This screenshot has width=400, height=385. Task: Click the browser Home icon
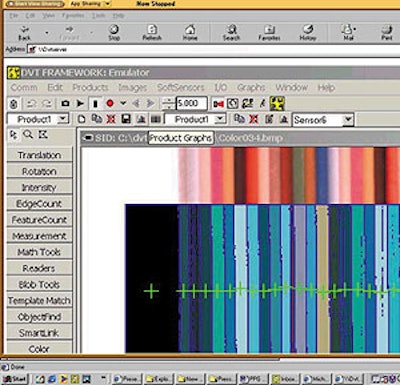[x=190, y=33]
